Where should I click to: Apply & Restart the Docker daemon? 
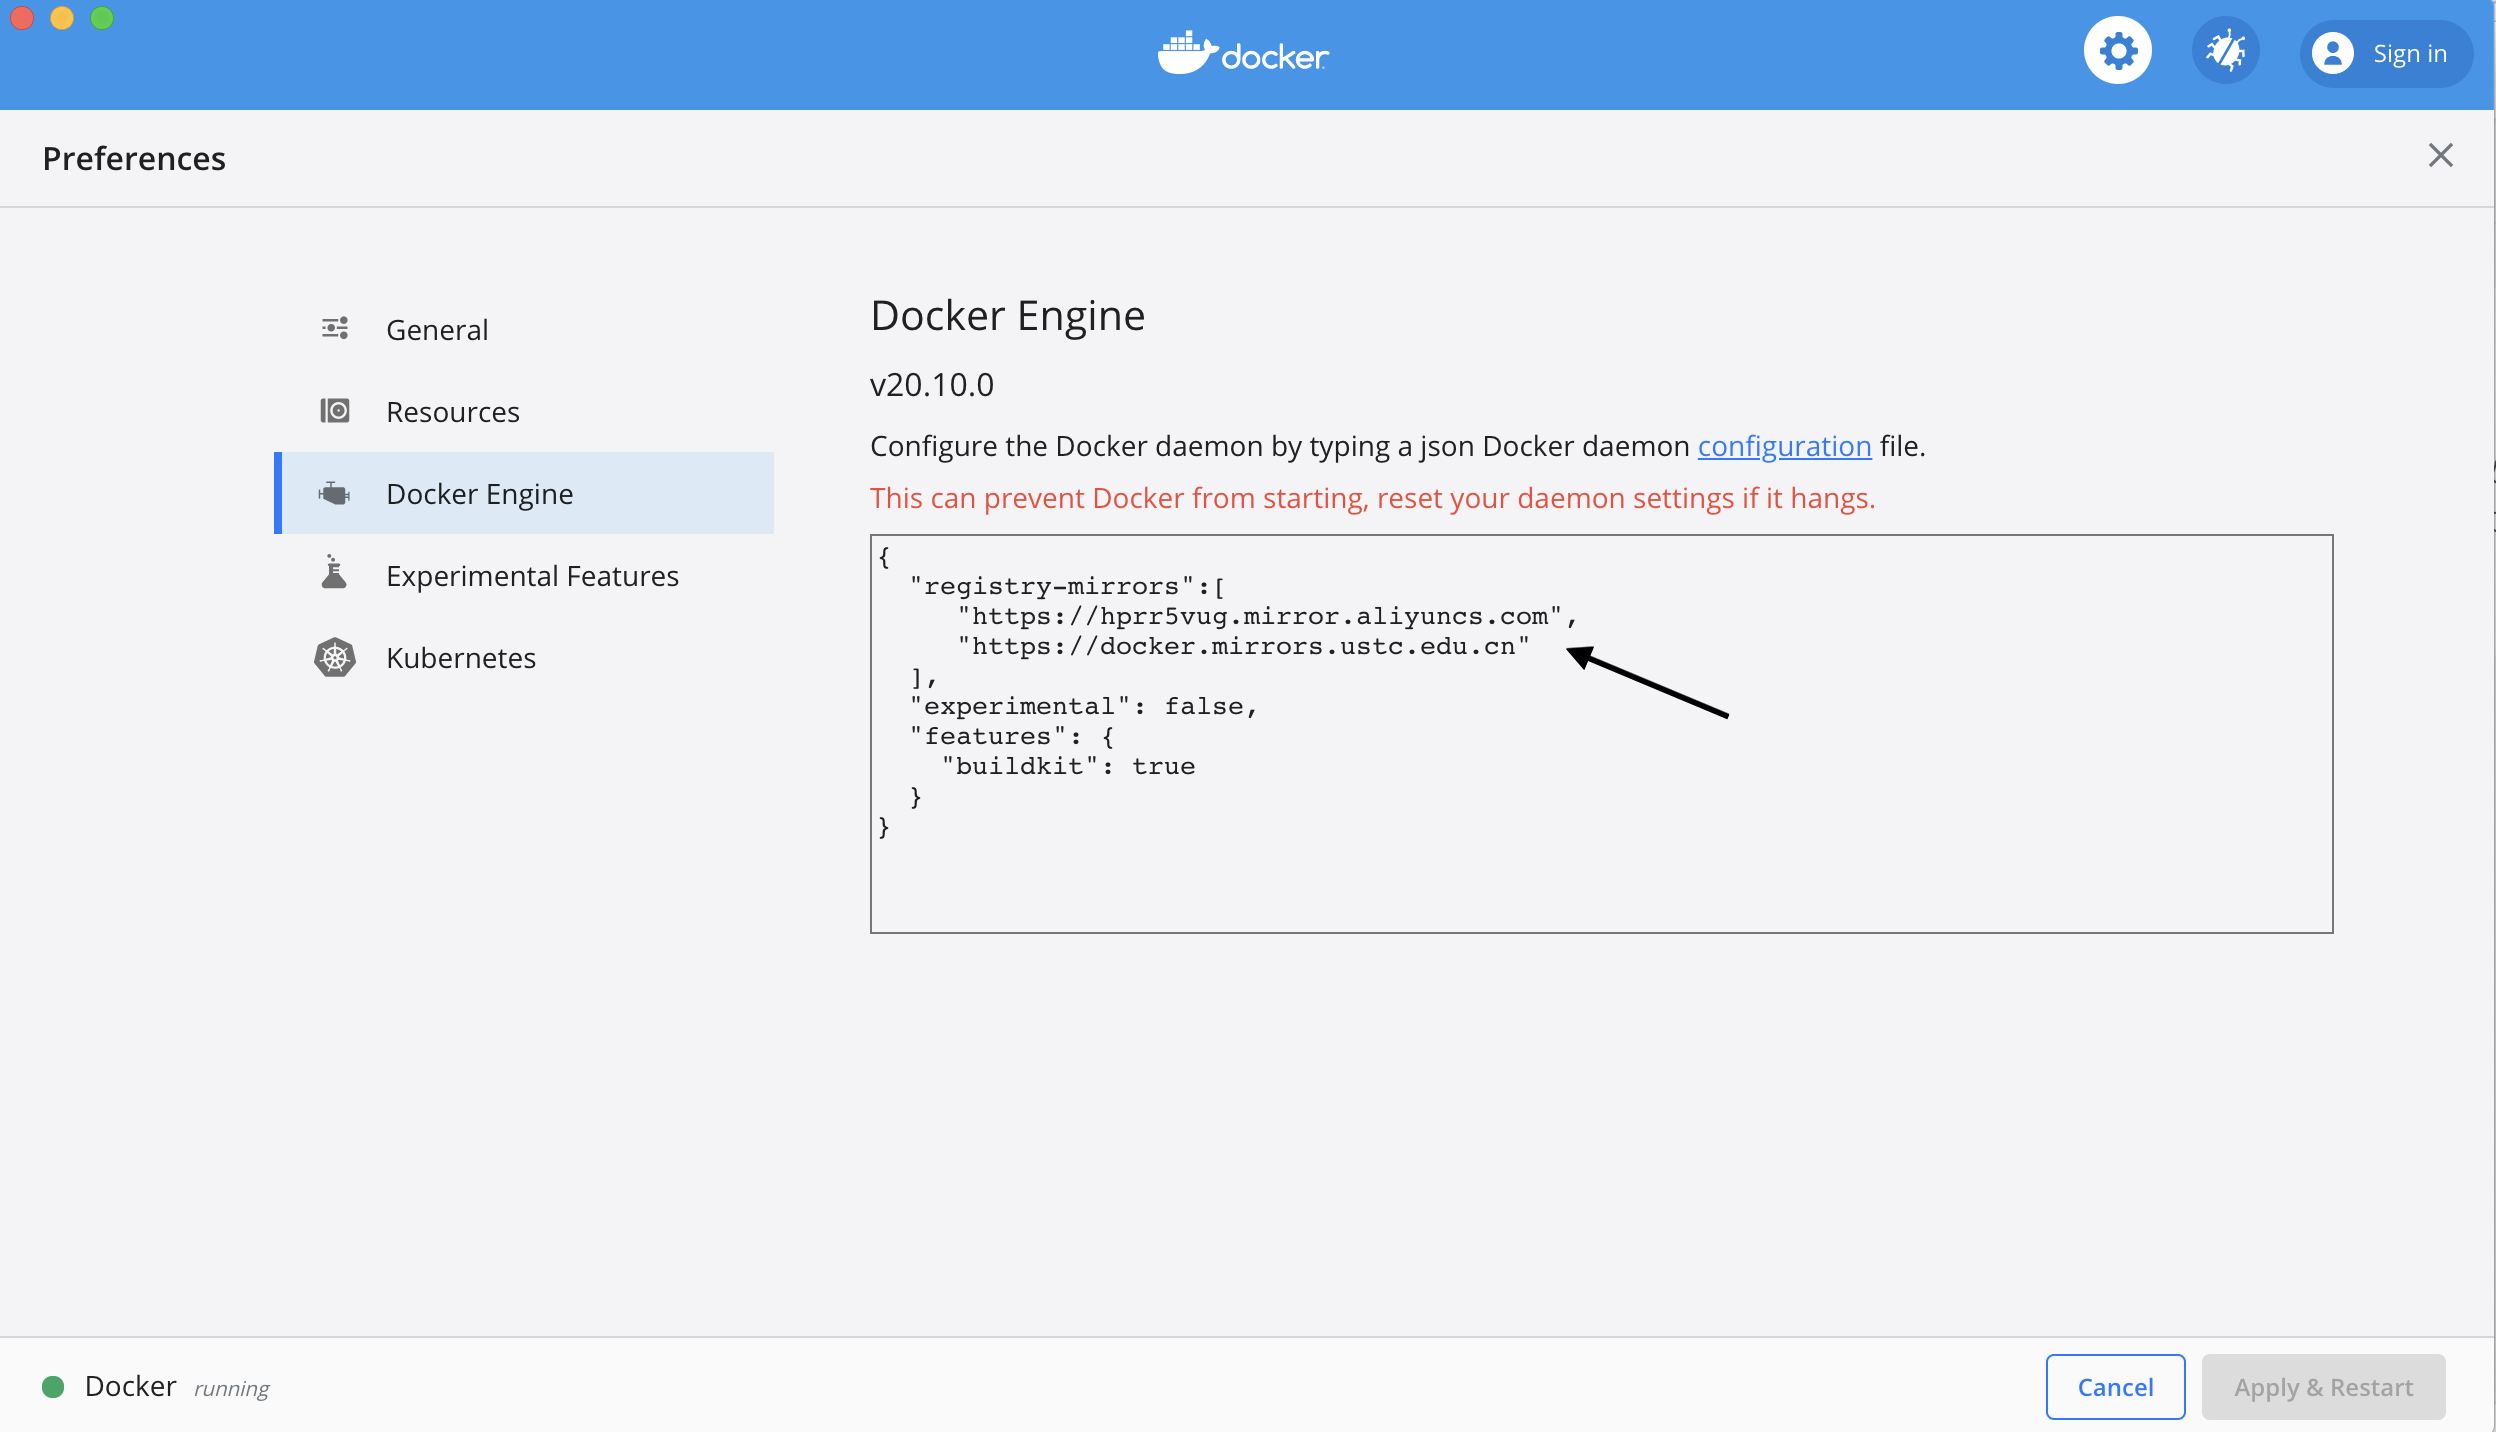(x=2322, y=1386)
